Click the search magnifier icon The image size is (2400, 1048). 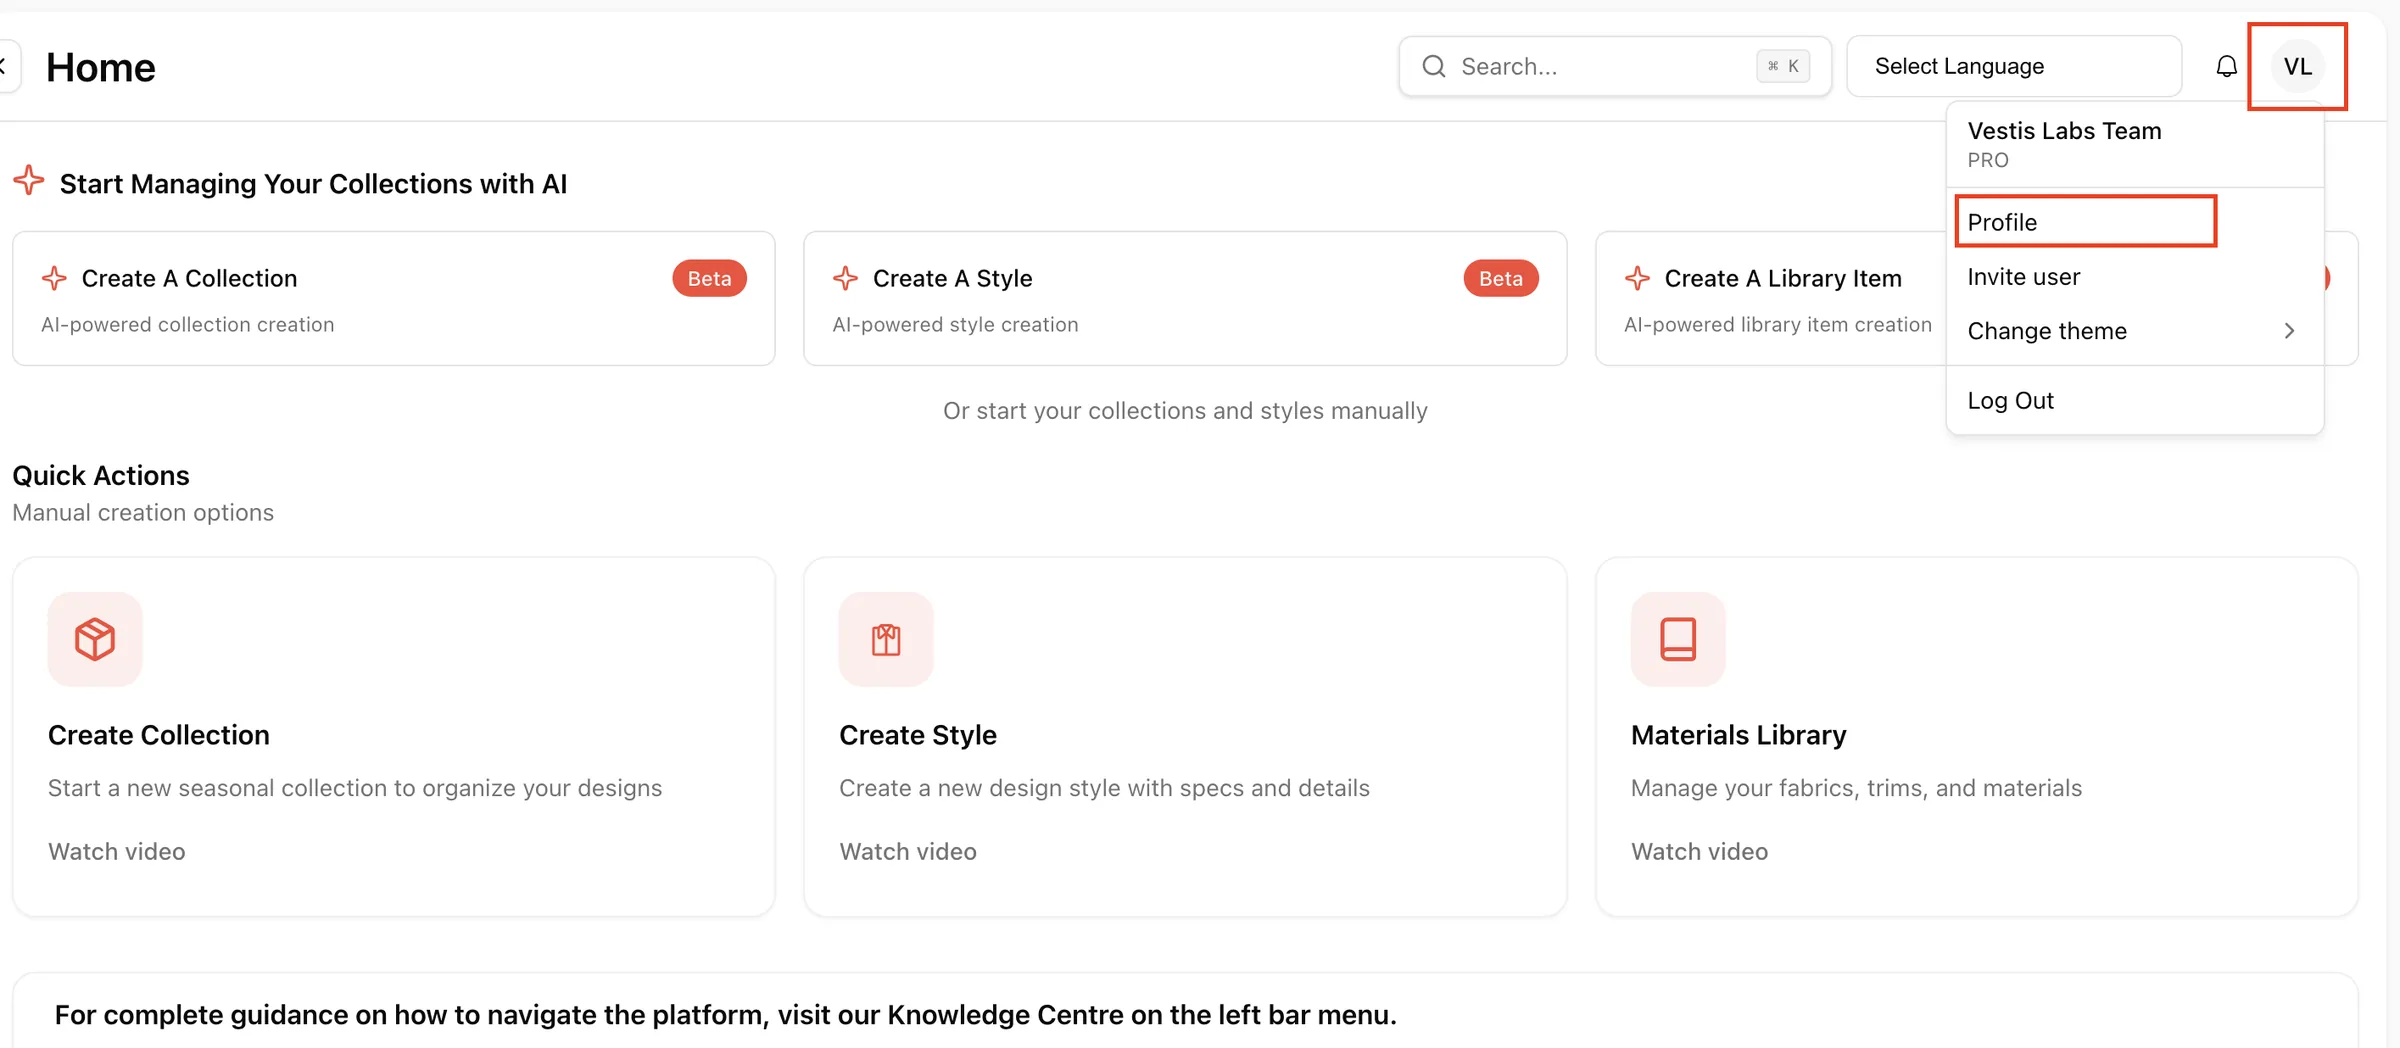click(x=1434, y=66)
